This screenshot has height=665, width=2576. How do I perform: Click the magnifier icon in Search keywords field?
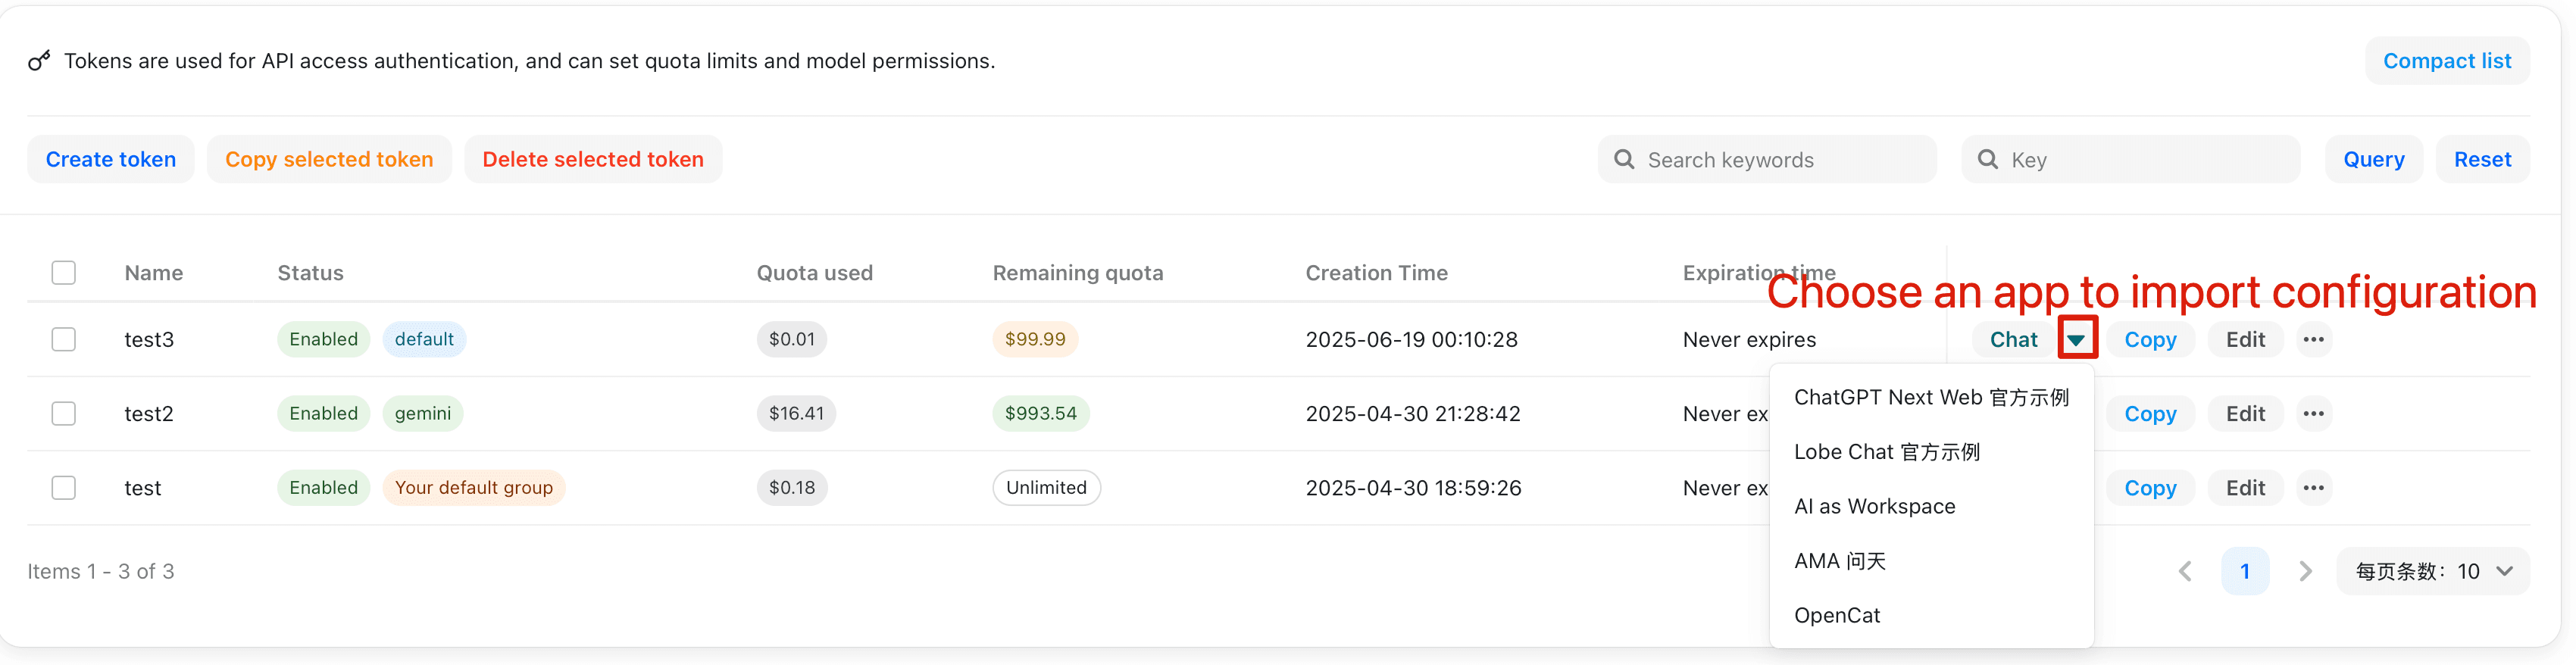pyautogui.click(x=1624, y=160)
